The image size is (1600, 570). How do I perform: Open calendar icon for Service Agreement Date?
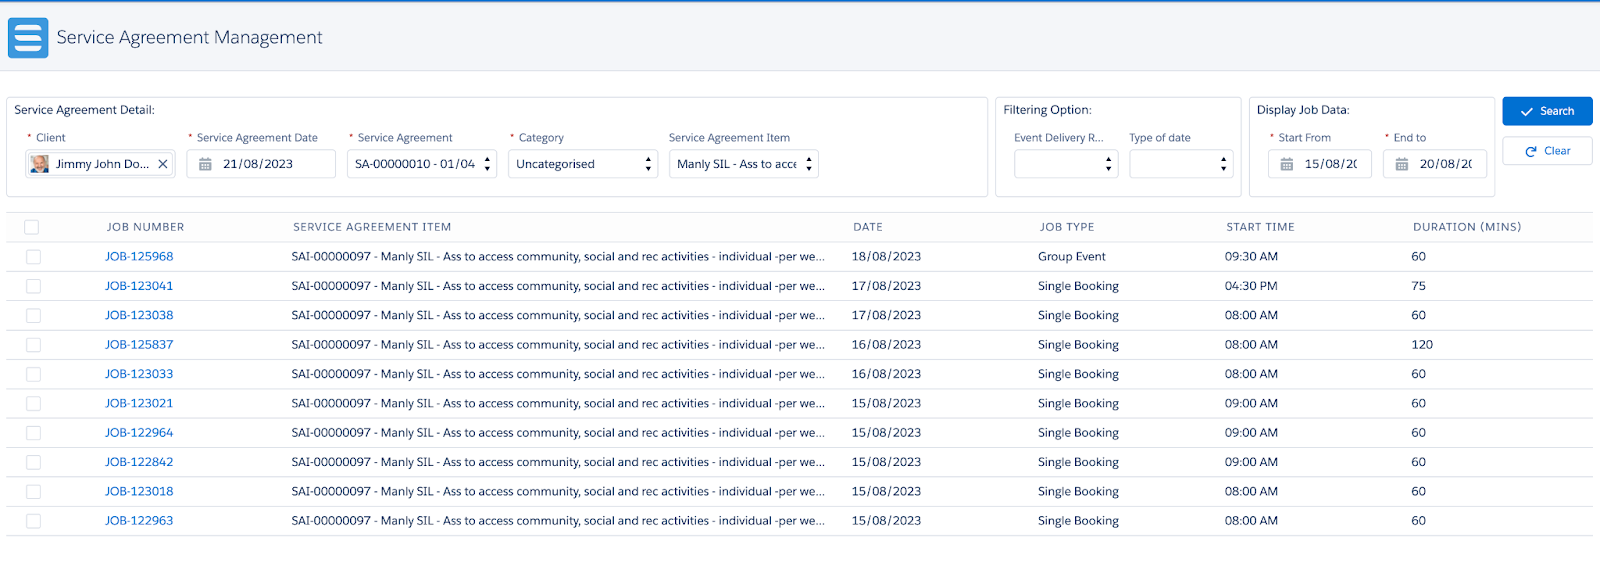pyautogui.click(x=205, y=164)
